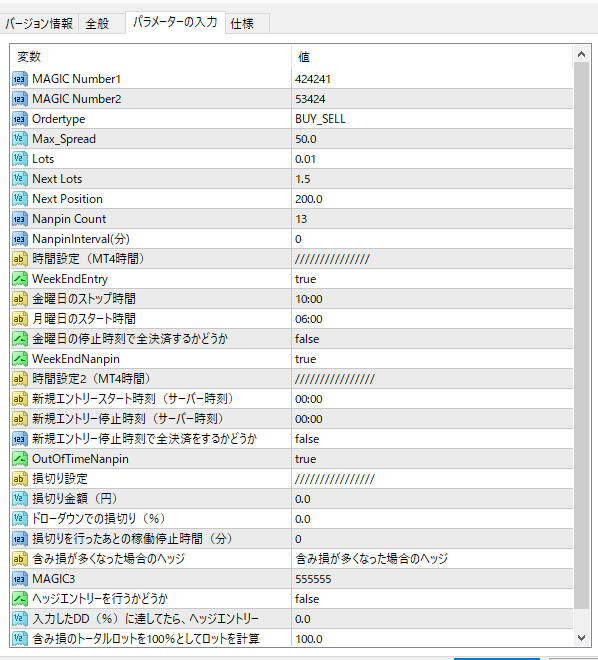Viewport: 598px width, 660px height.
Task: Click the scrollbar down arrow
Action: [x=582, y=638]
